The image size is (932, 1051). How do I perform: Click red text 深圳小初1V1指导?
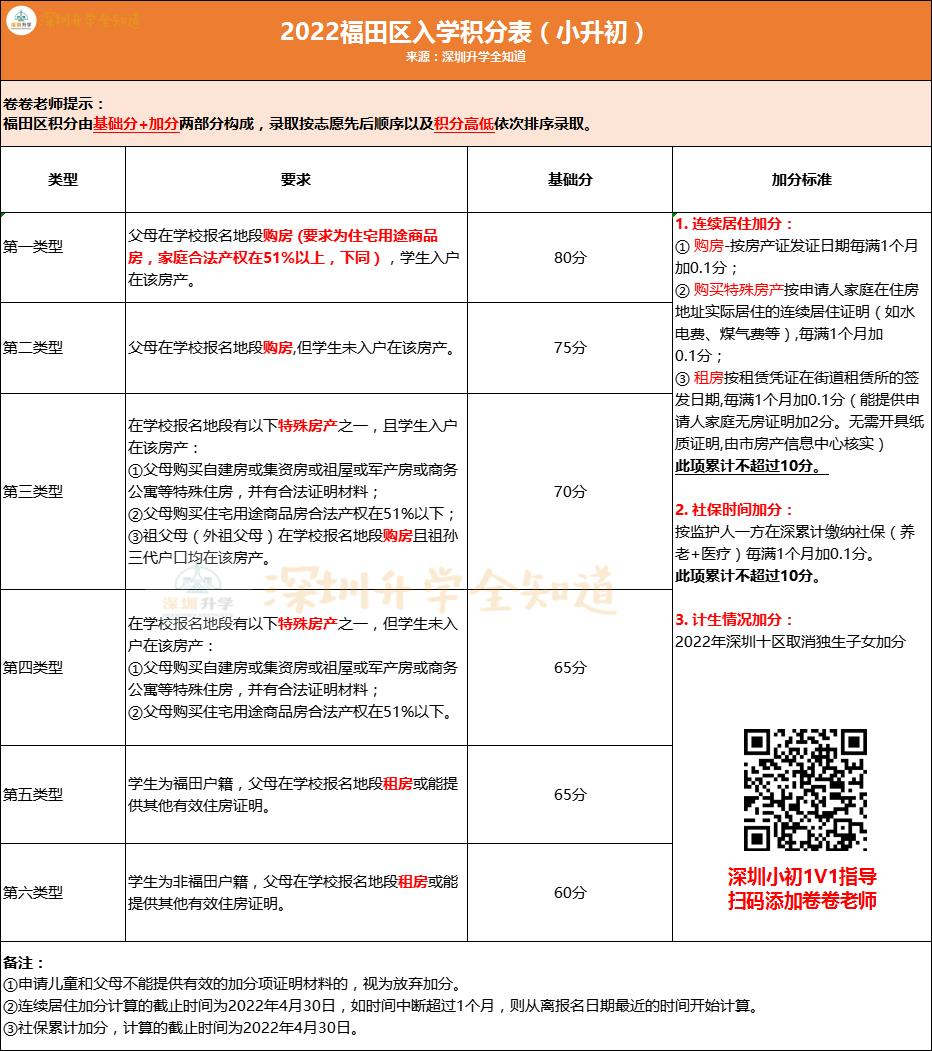coord(802,877)
